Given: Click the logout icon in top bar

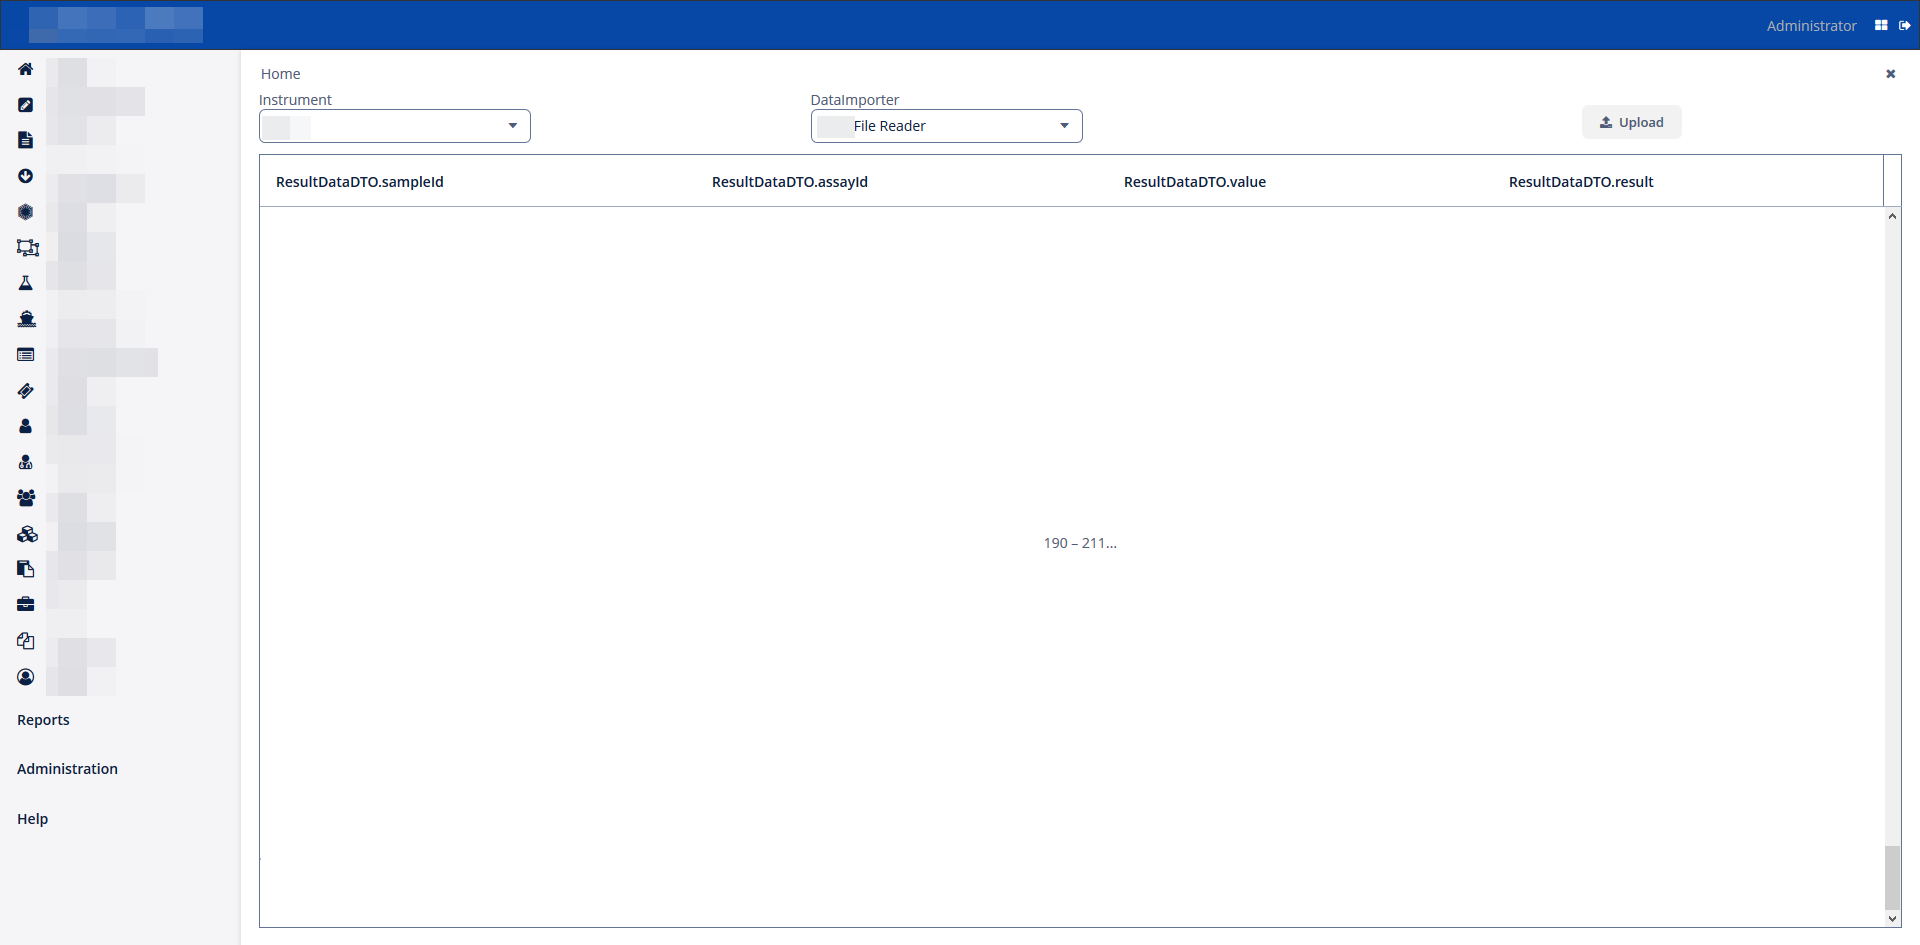Looking at the screenshot, I should 1905,26.
